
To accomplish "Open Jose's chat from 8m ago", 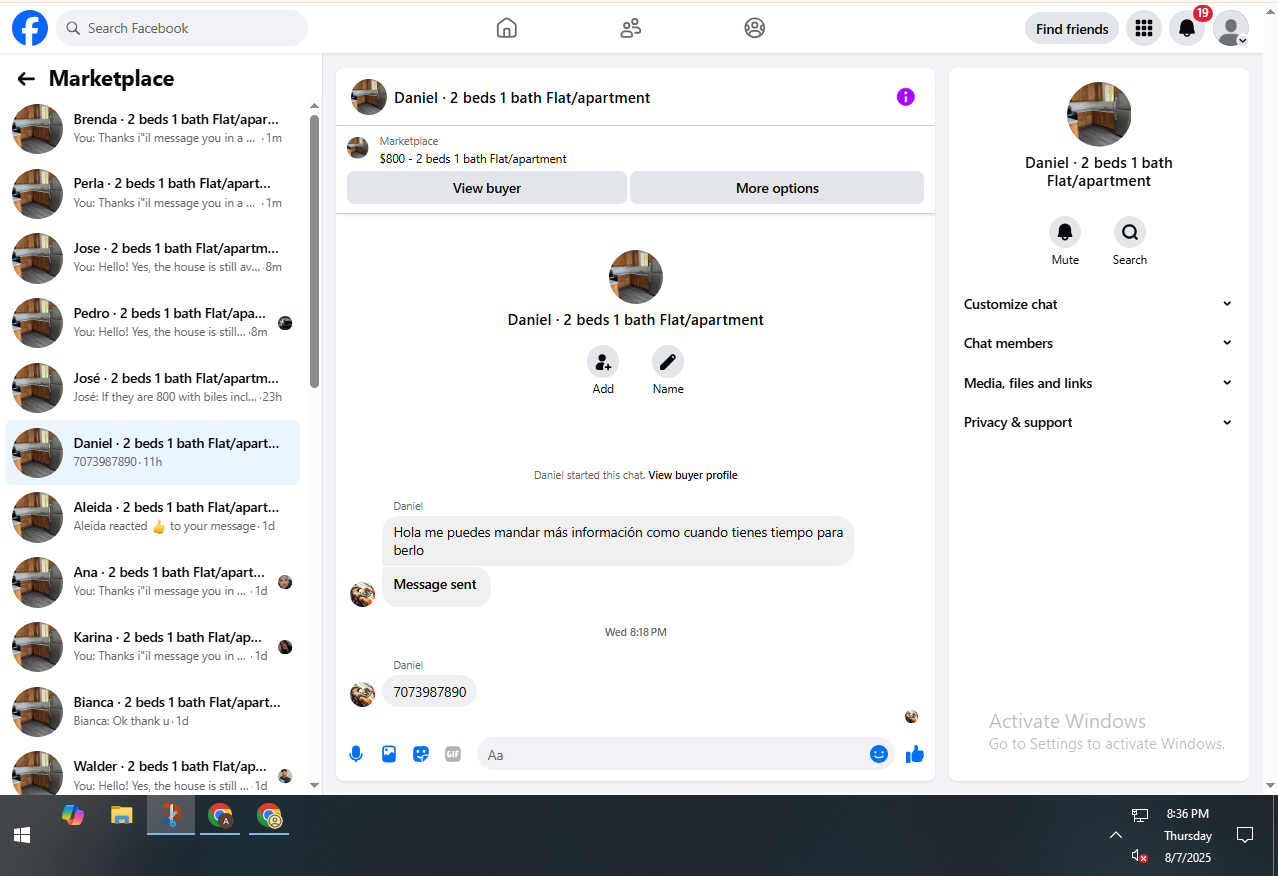I will (153, 258).
